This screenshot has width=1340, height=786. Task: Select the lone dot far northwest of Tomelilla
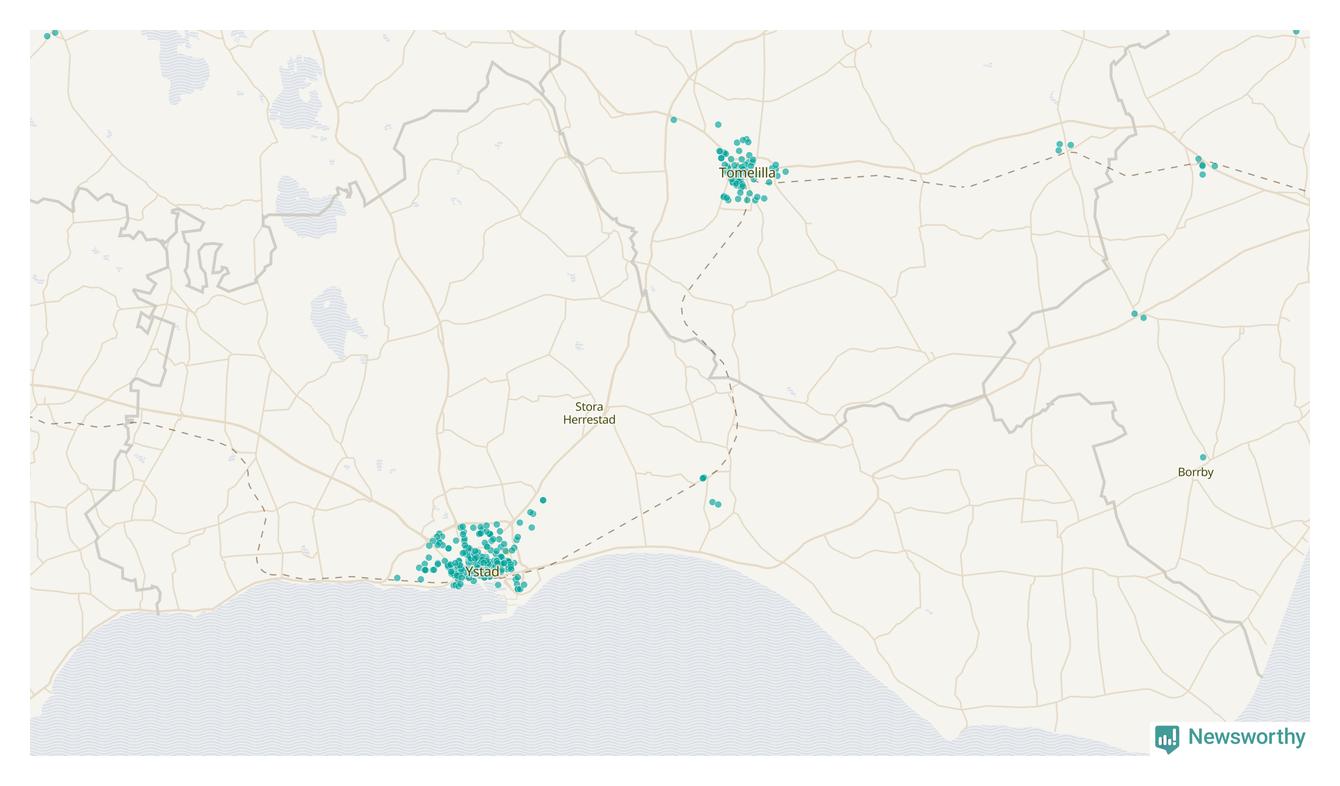click(674, 120)
